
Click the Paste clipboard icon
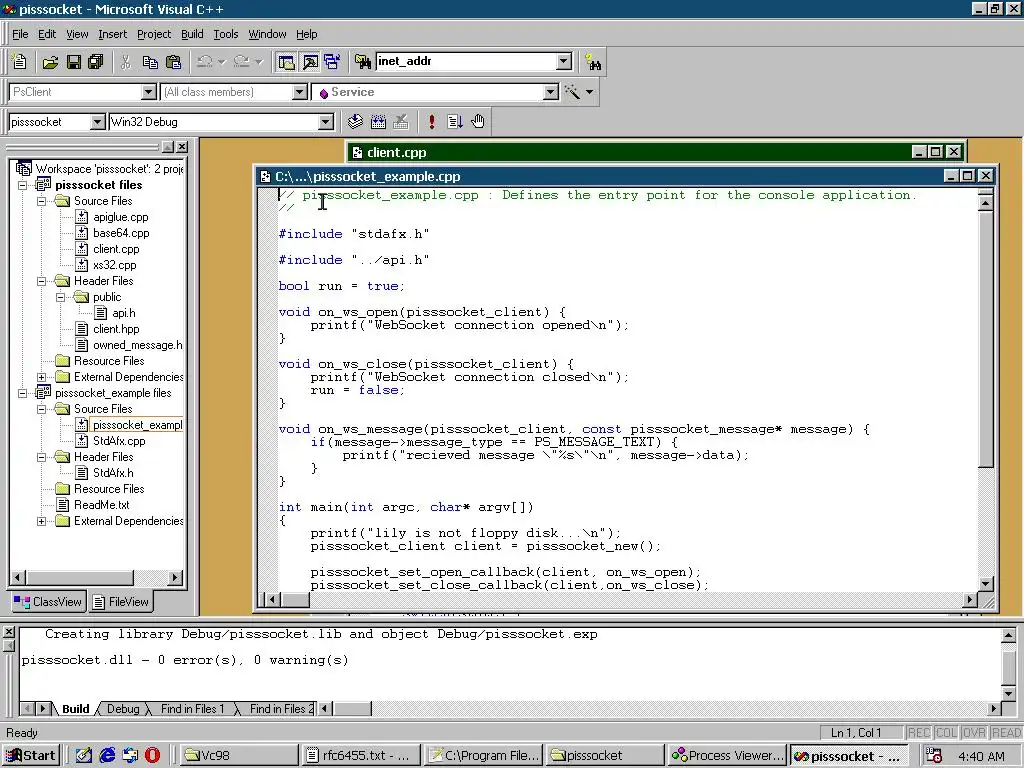[174, 62]
